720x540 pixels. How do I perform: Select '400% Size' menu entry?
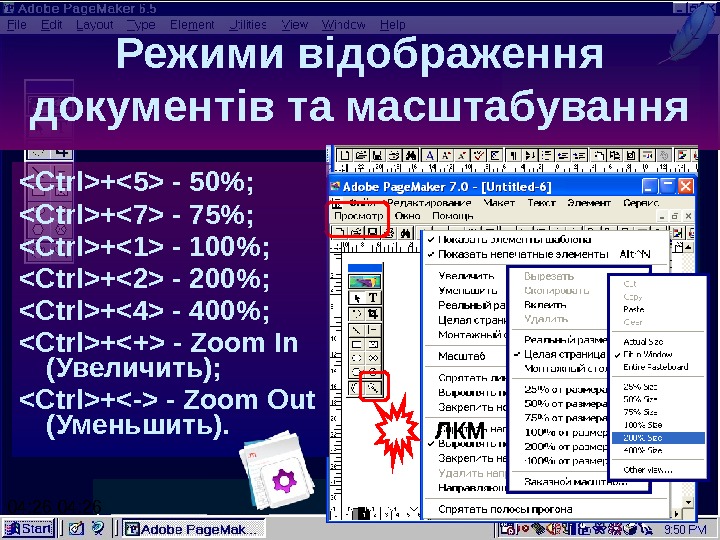[x=658, y=450]
